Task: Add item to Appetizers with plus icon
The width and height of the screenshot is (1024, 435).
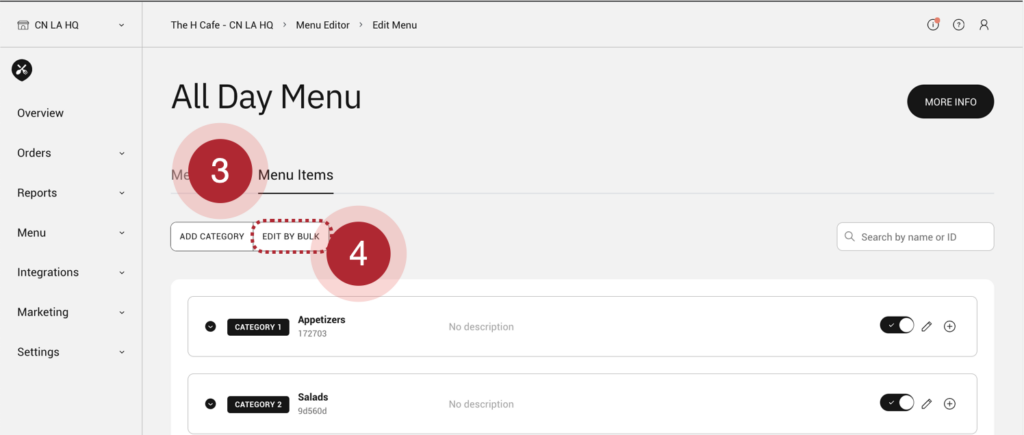Action: pos(950,326)
